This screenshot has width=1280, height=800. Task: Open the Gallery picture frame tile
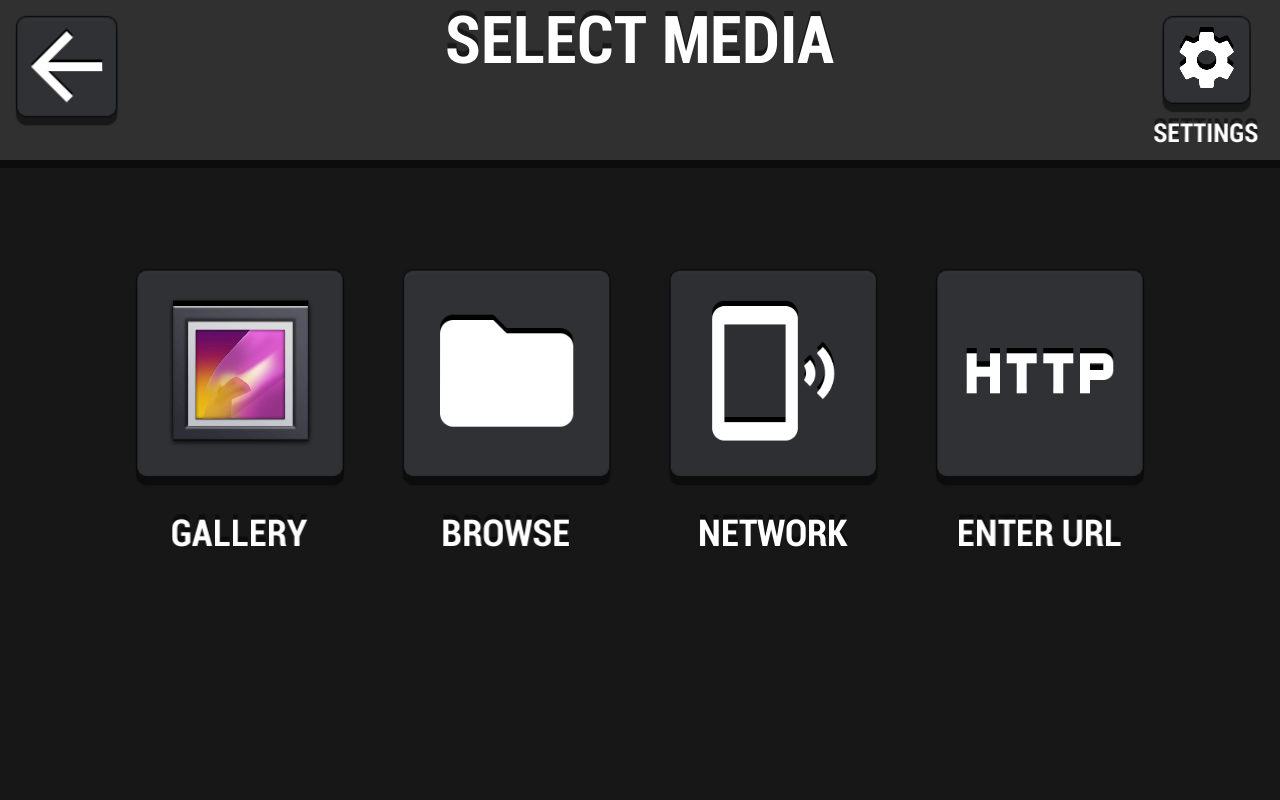(240, 374)
